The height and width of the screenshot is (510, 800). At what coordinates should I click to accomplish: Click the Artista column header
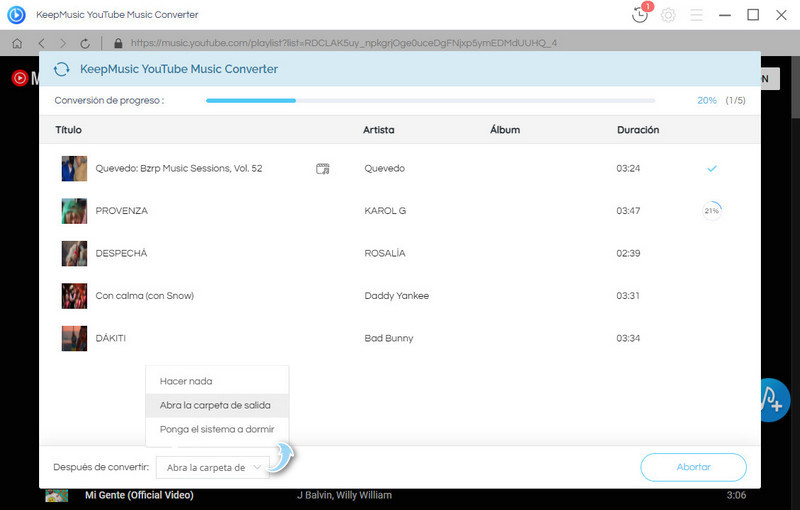coord(379,130)
